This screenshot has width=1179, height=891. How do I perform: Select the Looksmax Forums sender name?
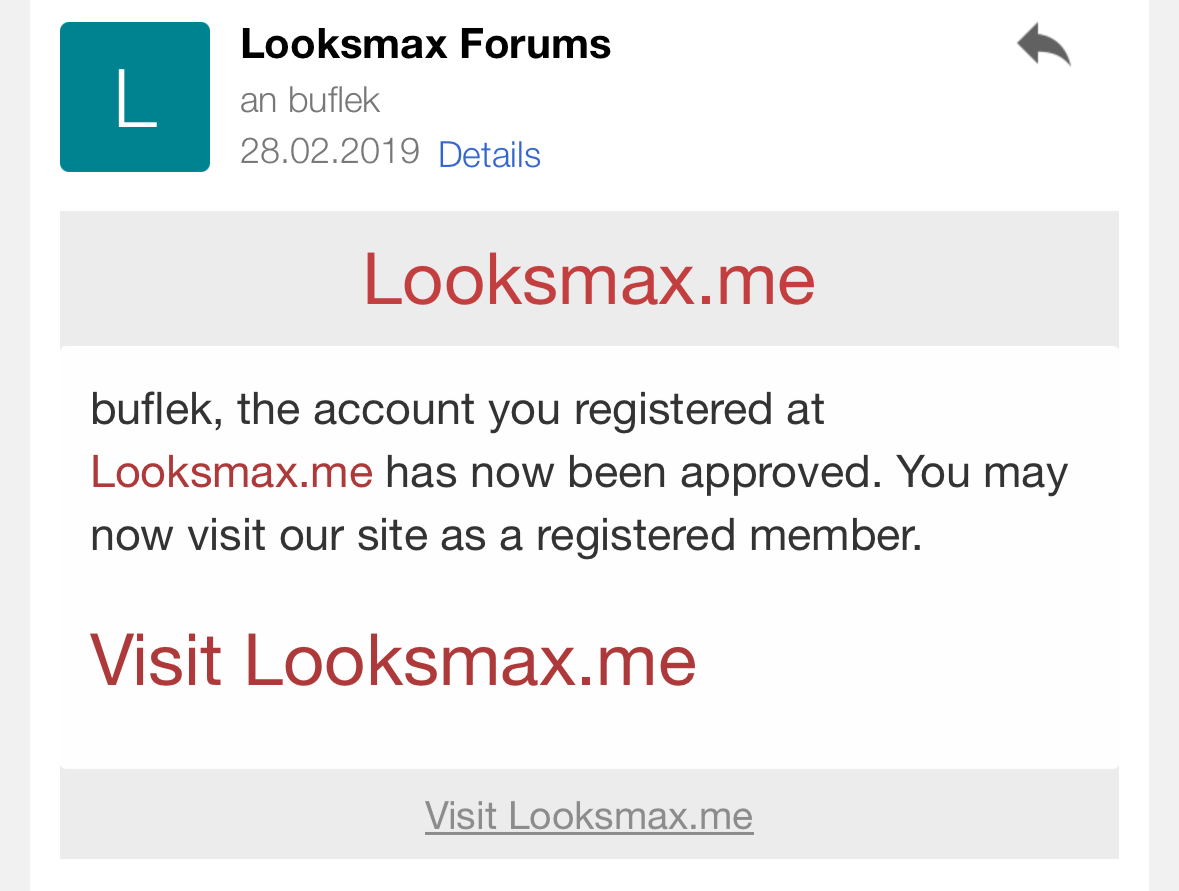tap(425, 45)
